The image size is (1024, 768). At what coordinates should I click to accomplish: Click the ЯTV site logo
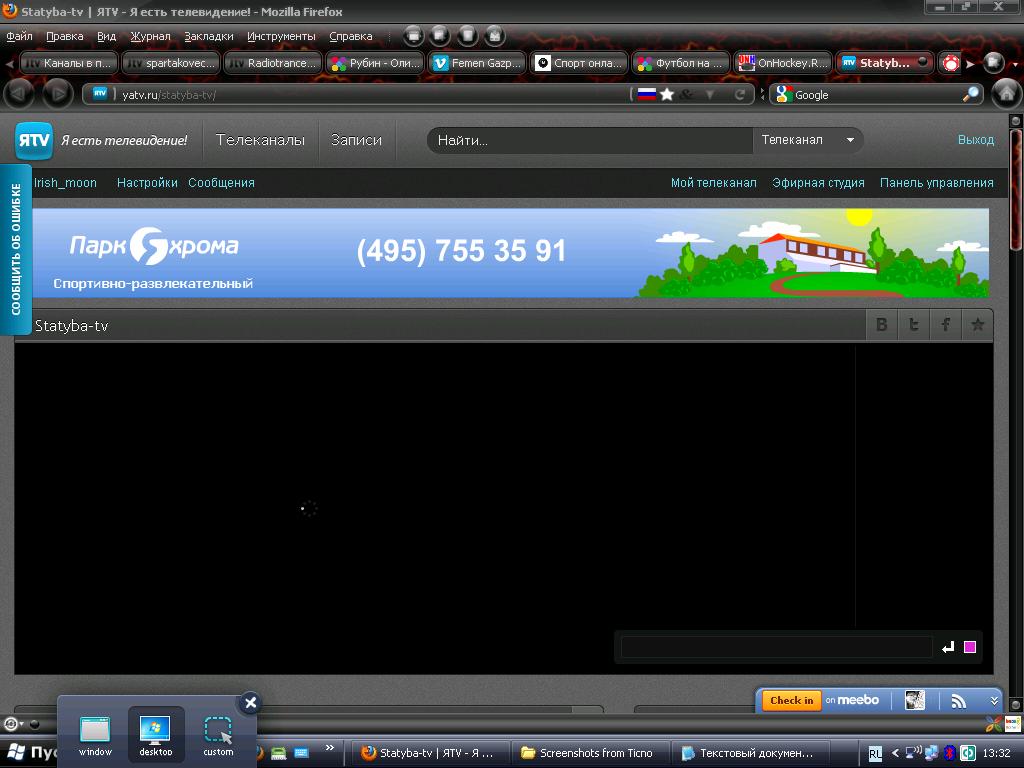[34, 140]
